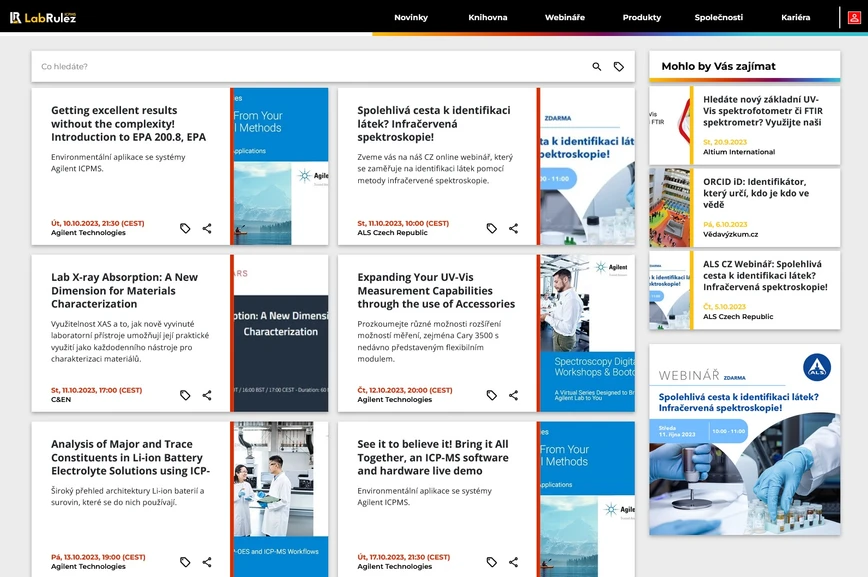868x577 pixels.
Task: Open 'Lab X-ray Absorption' webinar title
Action: point(125,290)
